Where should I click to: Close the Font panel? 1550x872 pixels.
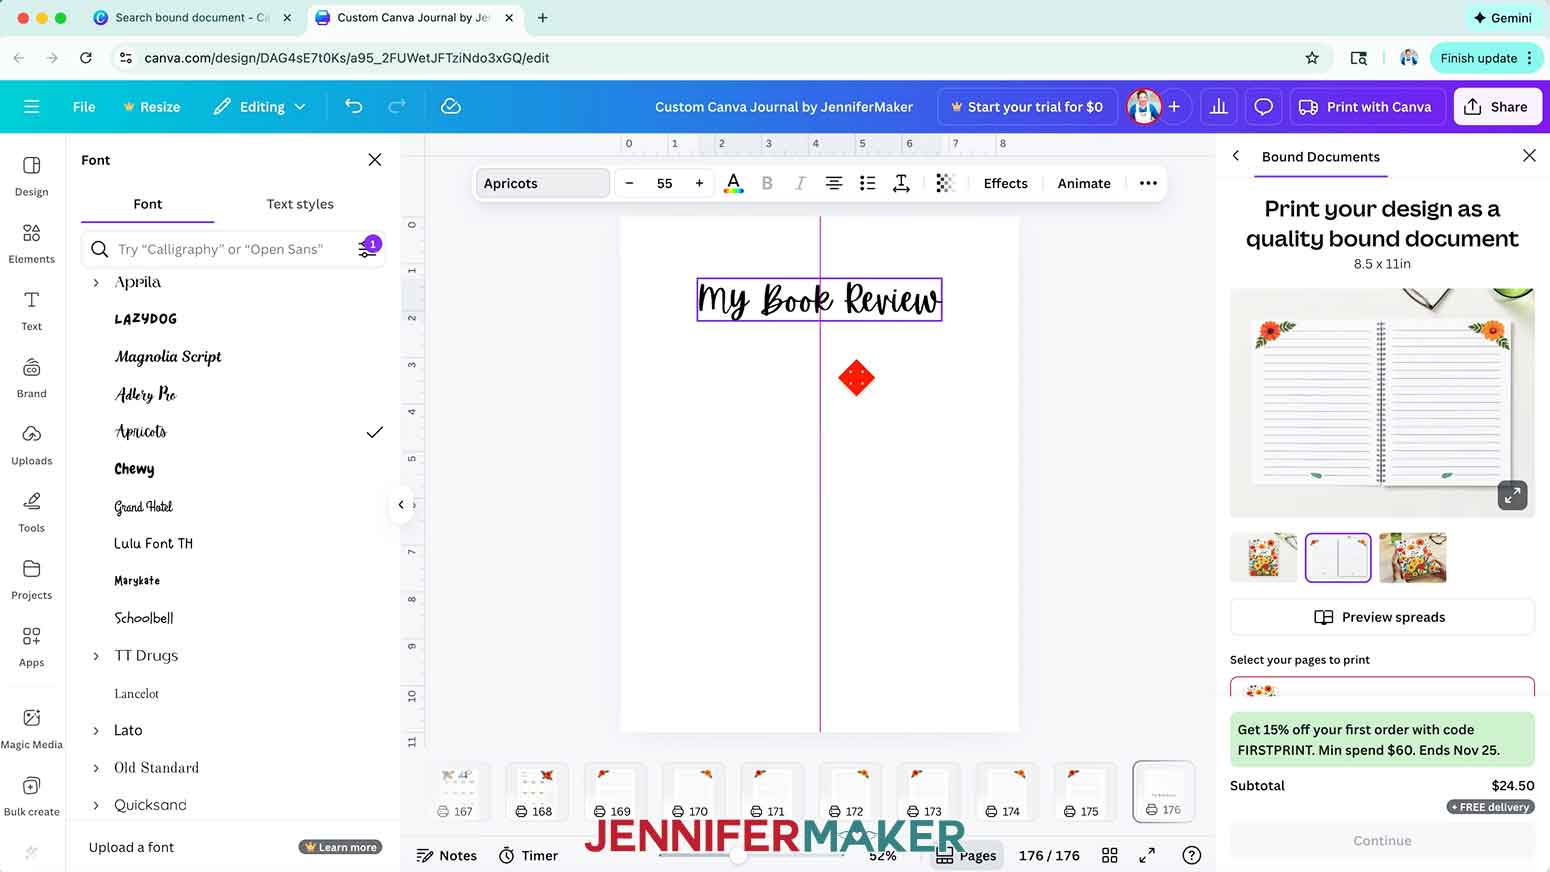click(375, 160)
